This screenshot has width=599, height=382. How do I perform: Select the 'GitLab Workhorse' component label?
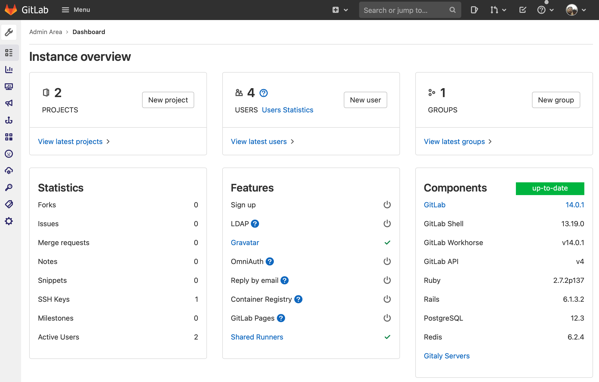pyautogui.click(x=453, y=243)
